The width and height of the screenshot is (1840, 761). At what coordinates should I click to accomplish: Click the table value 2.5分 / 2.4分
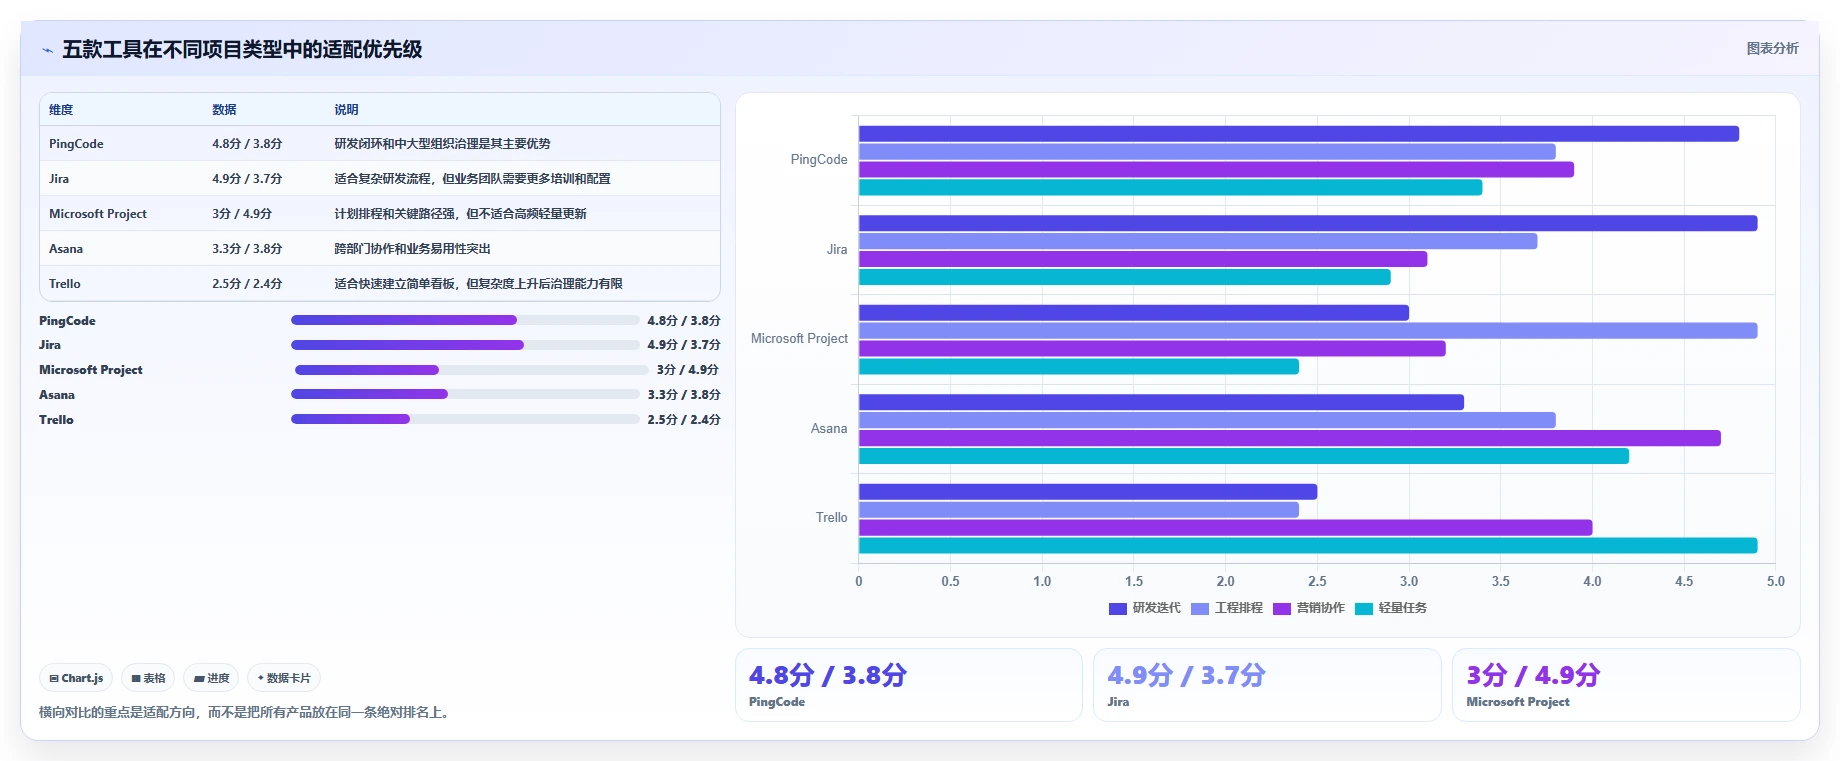point(247,284)
